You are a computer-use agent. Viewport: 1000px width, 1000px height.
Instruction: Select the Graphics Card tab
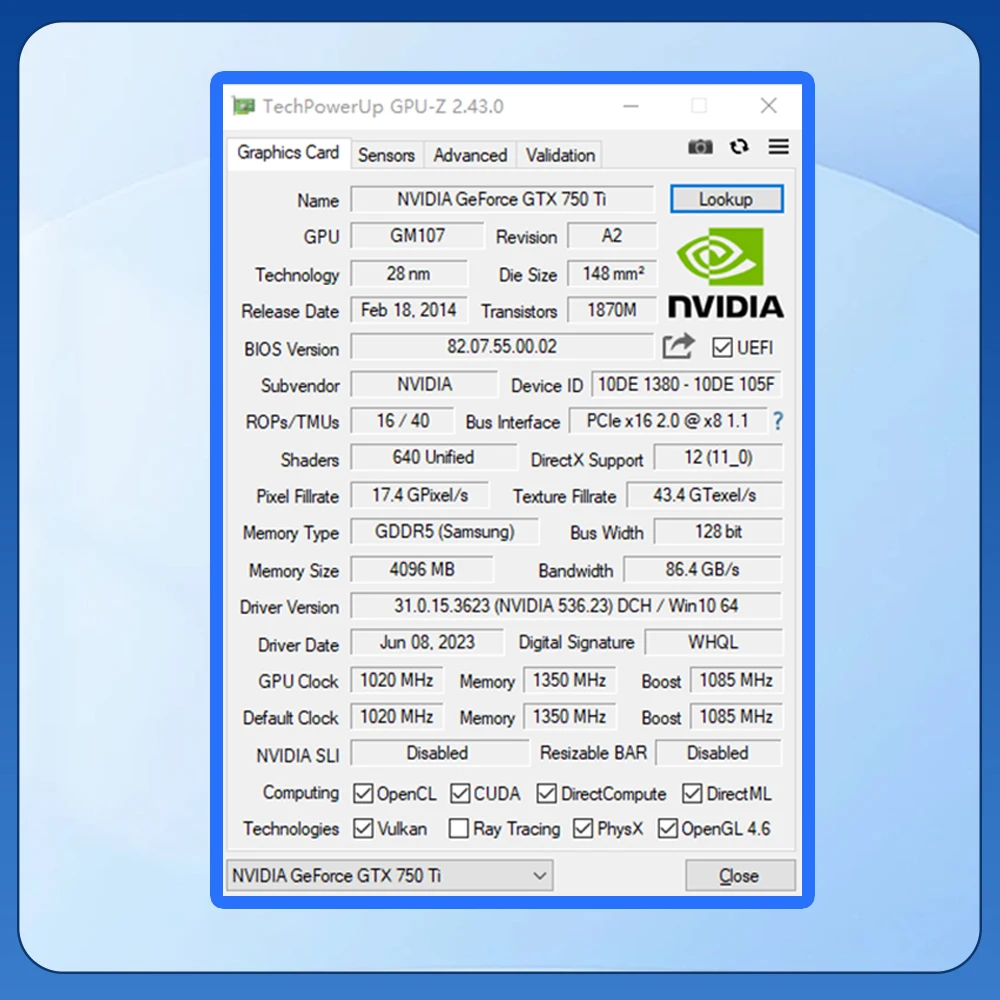point(288,153)
